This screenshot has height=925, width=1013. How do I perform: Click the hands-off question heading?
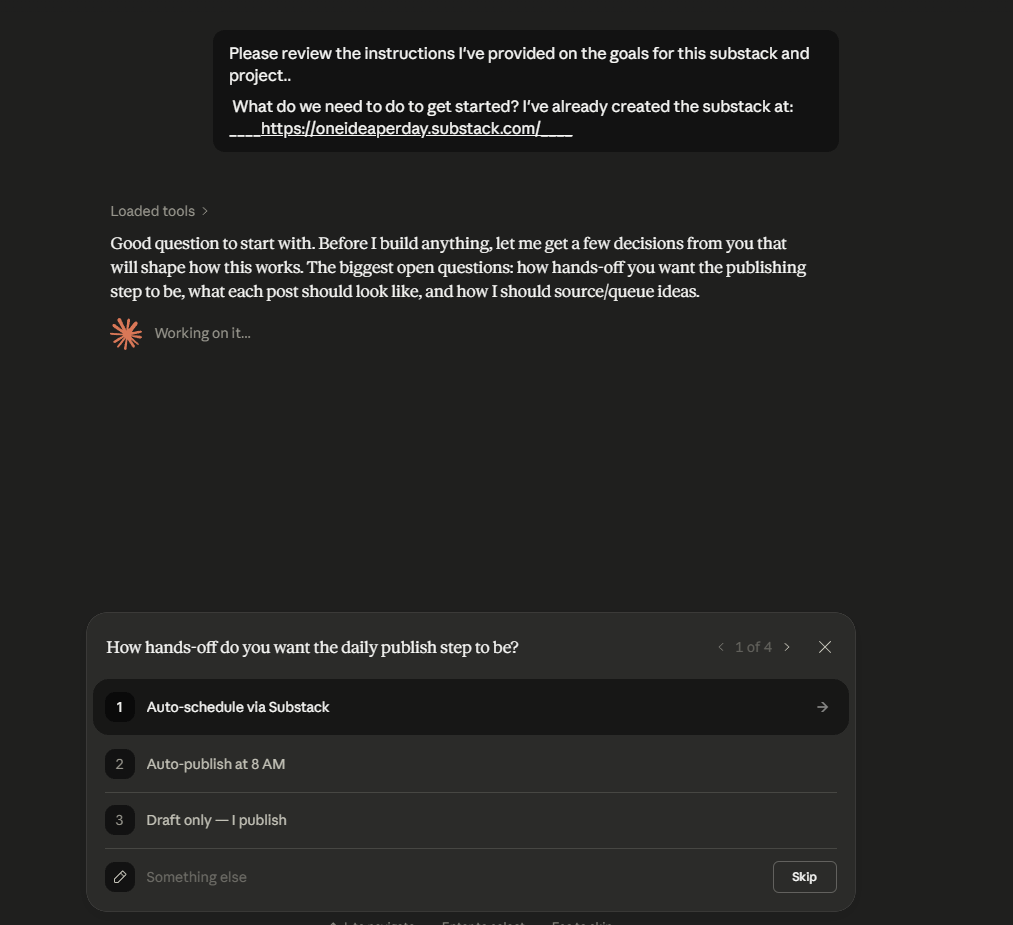(x=312, y=647)
